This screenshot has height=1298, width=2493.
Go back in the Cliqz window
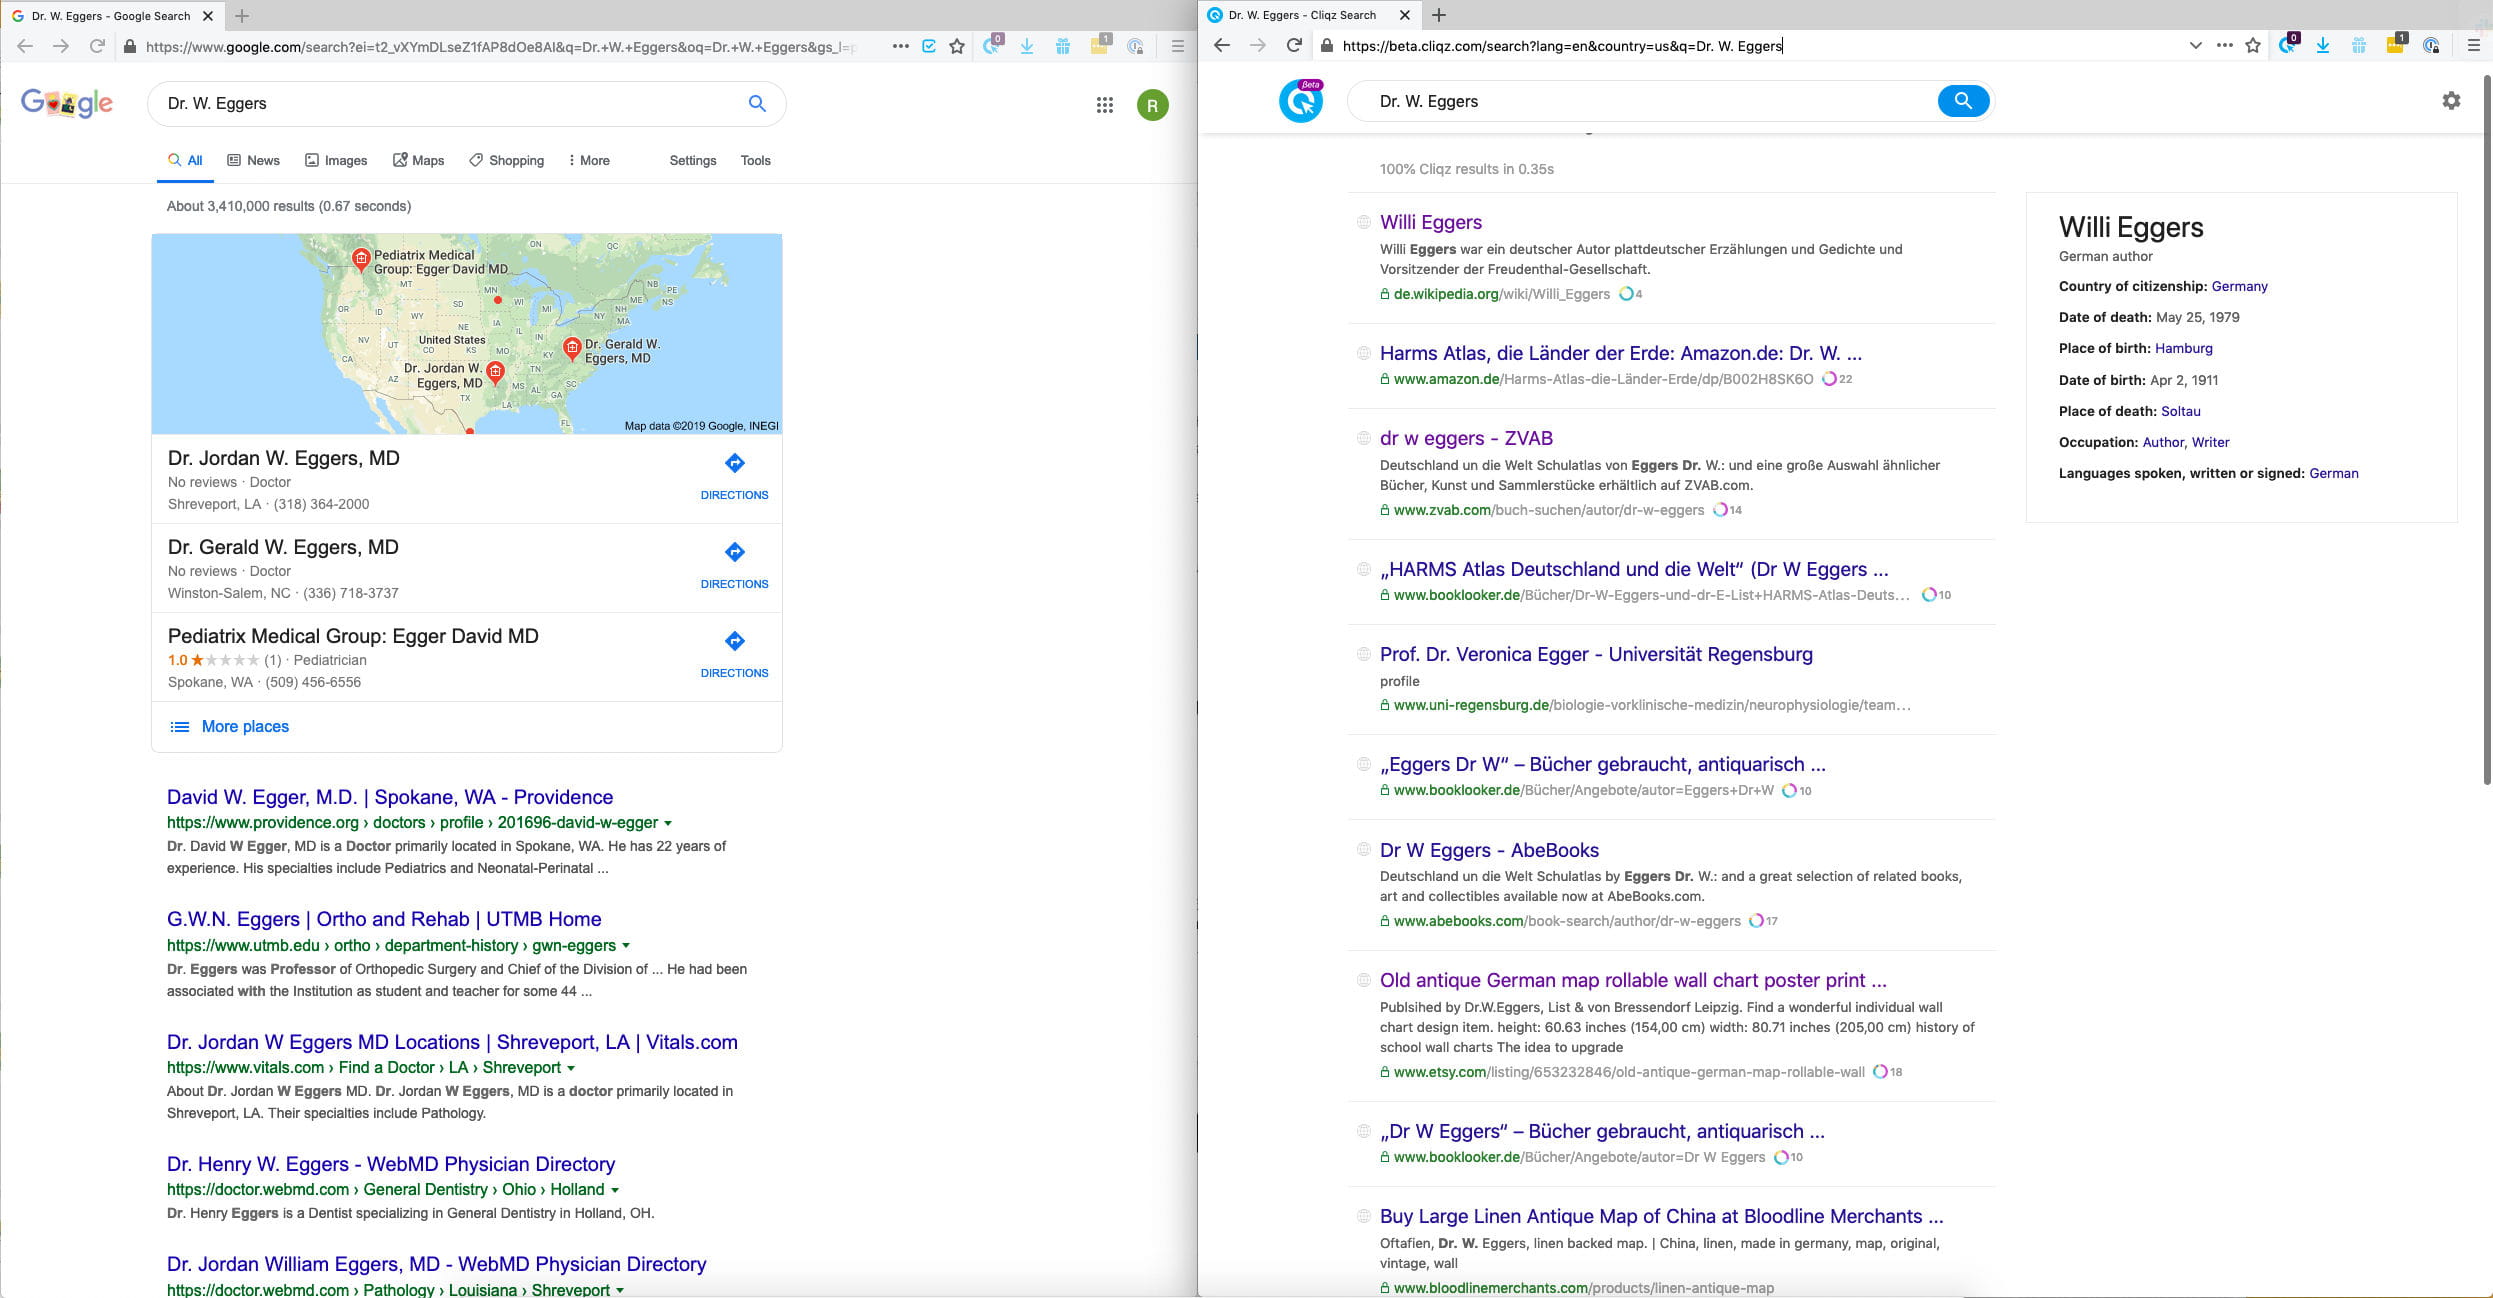1222,45
